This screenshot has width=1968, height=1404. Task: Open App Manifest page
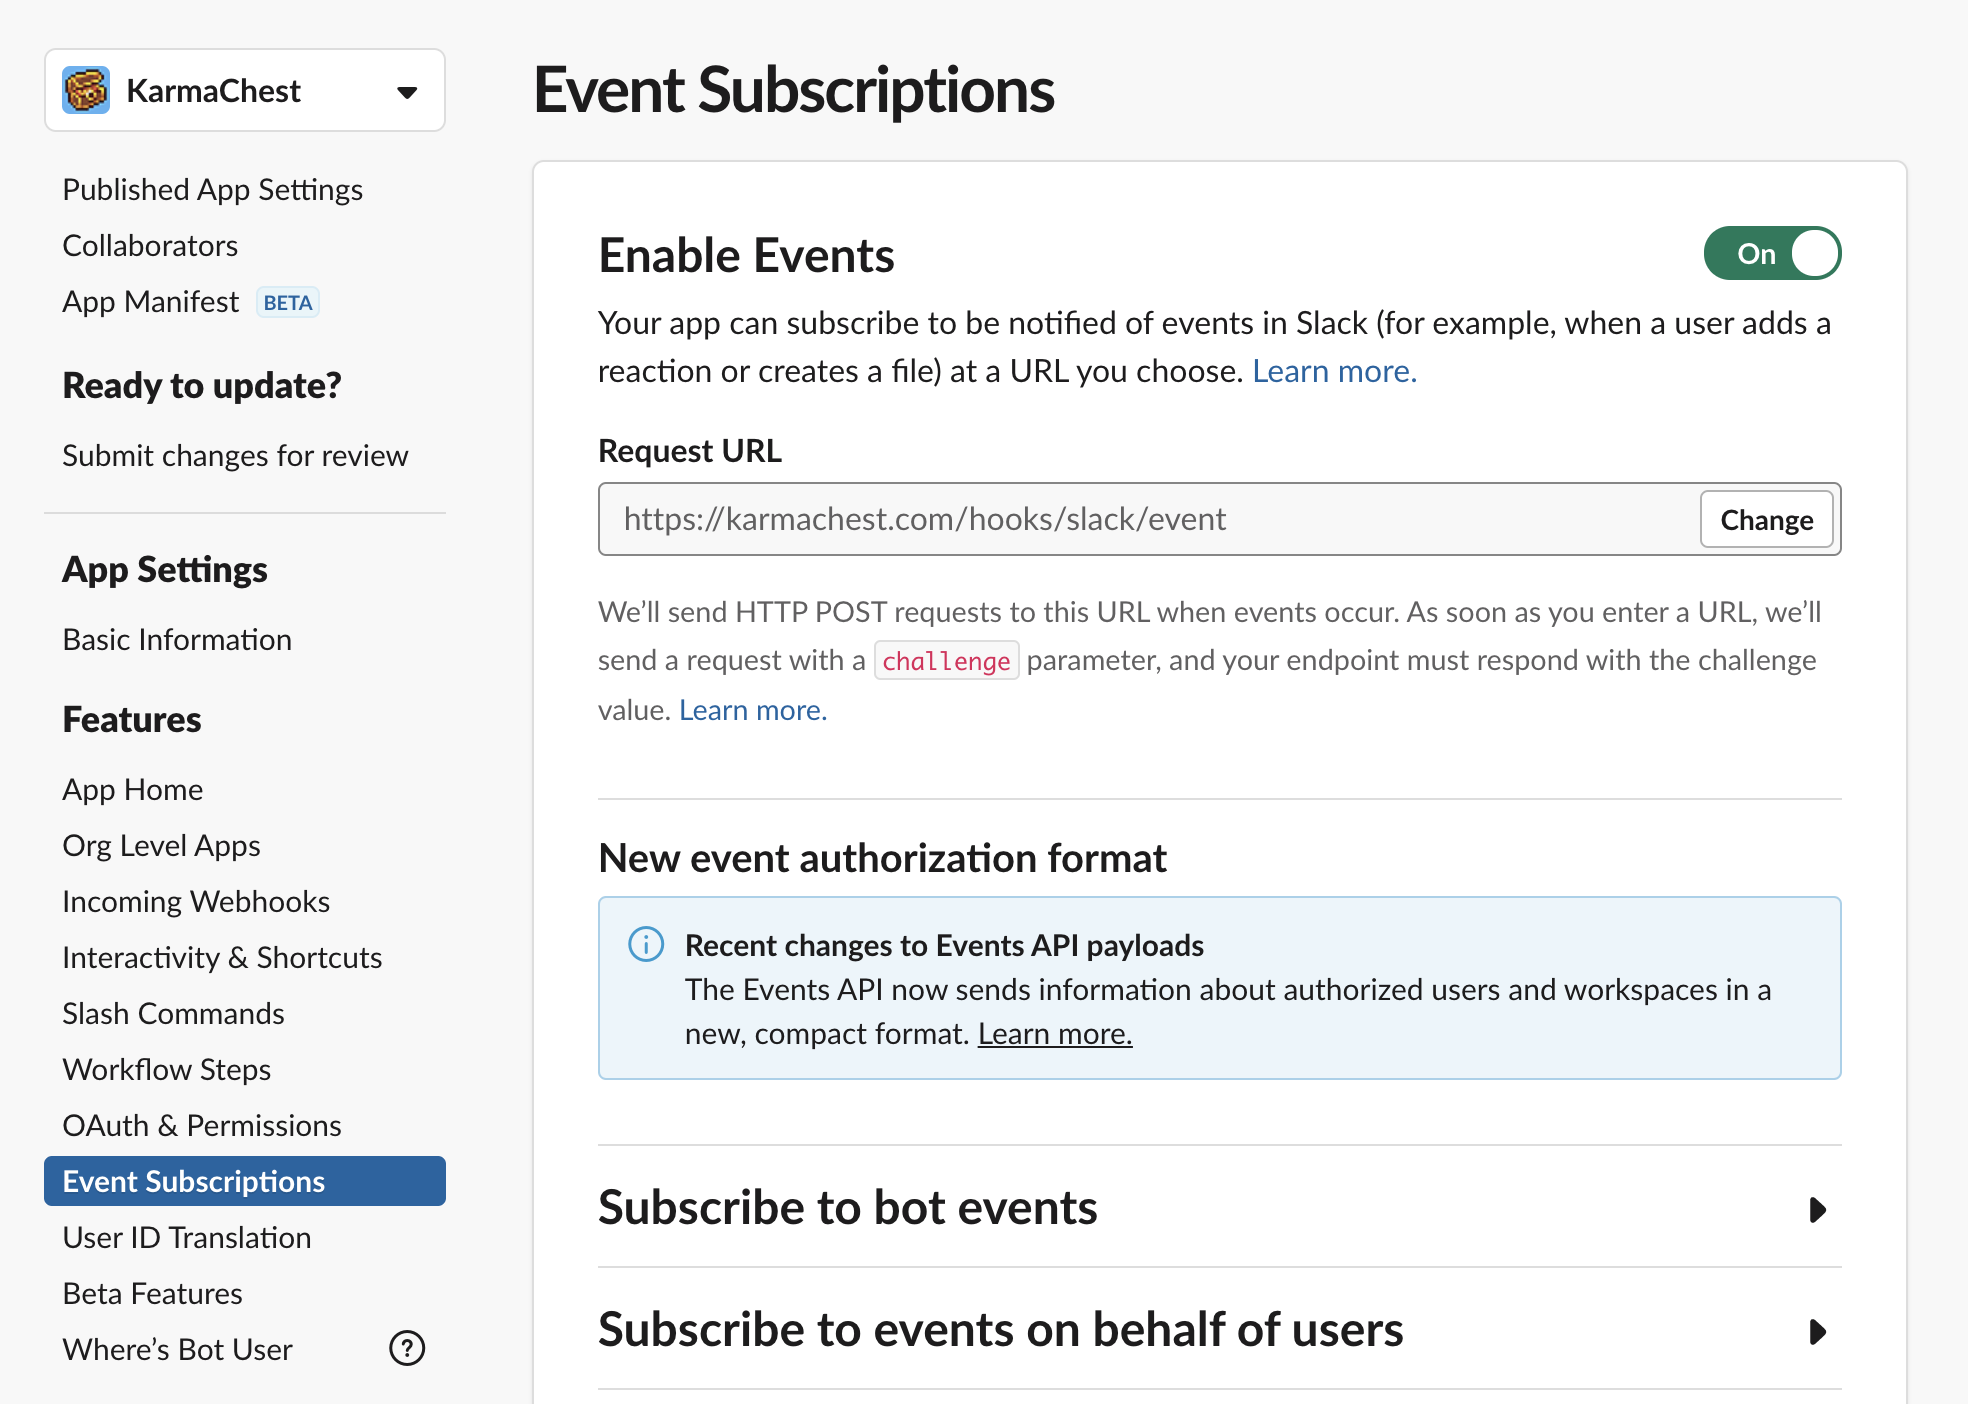coord(151,301)
